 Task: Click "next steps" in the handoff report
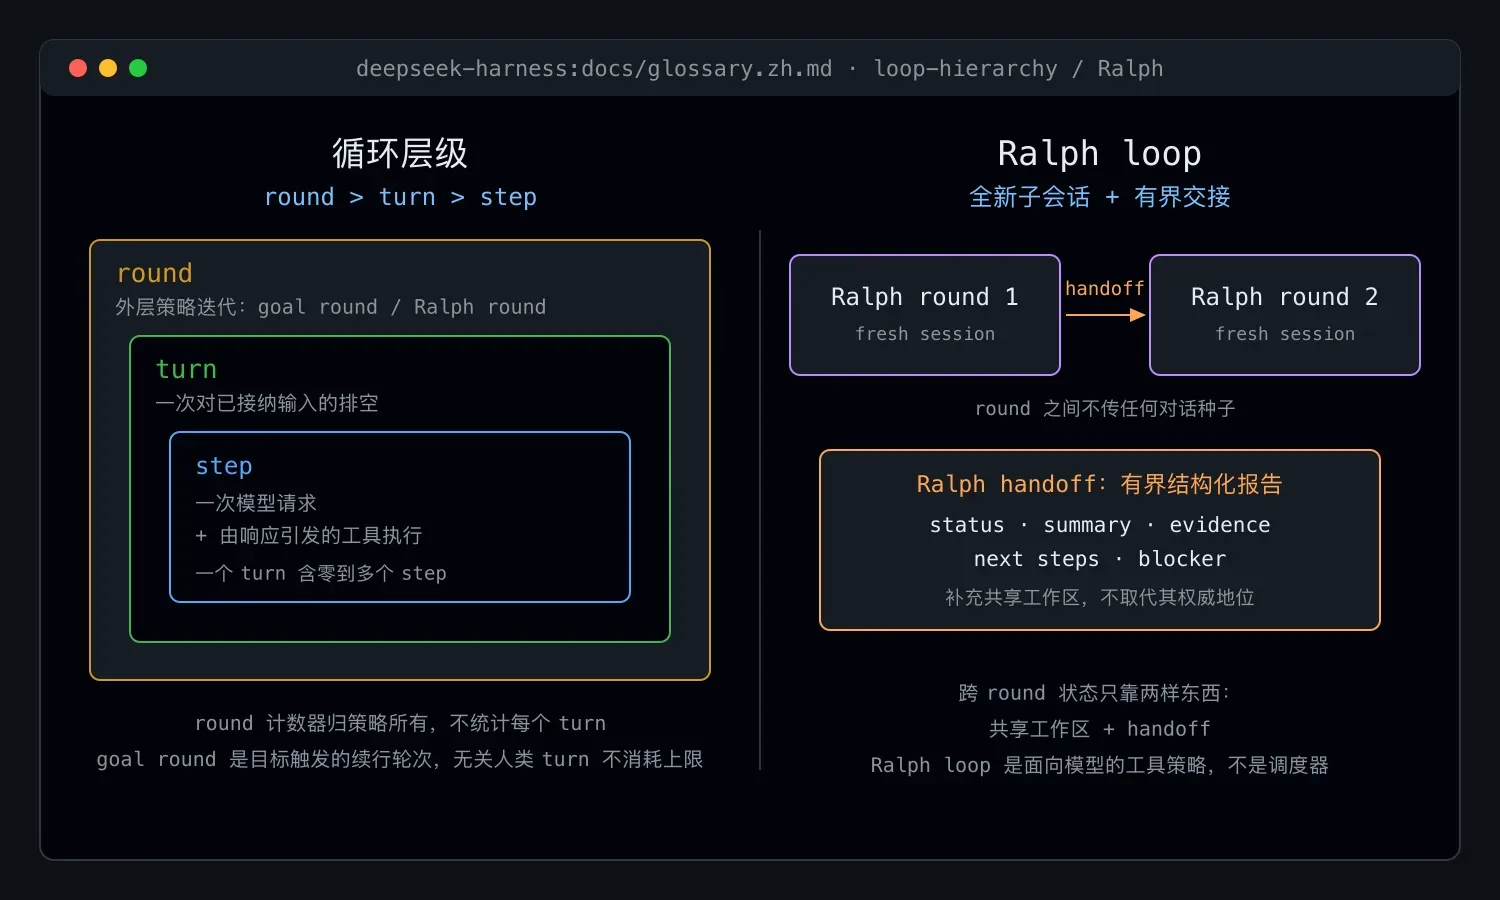click(1036, 559)
